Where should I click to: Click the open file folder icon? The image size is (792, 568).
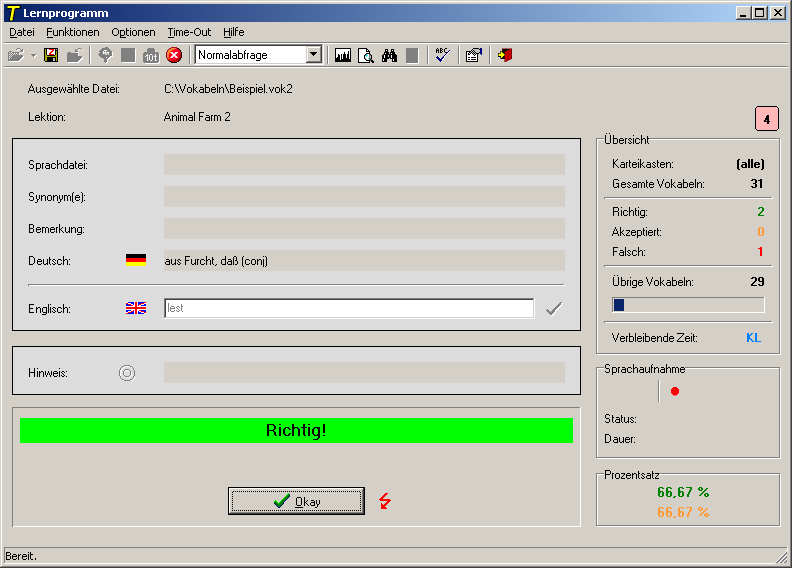tap(16, 55)
